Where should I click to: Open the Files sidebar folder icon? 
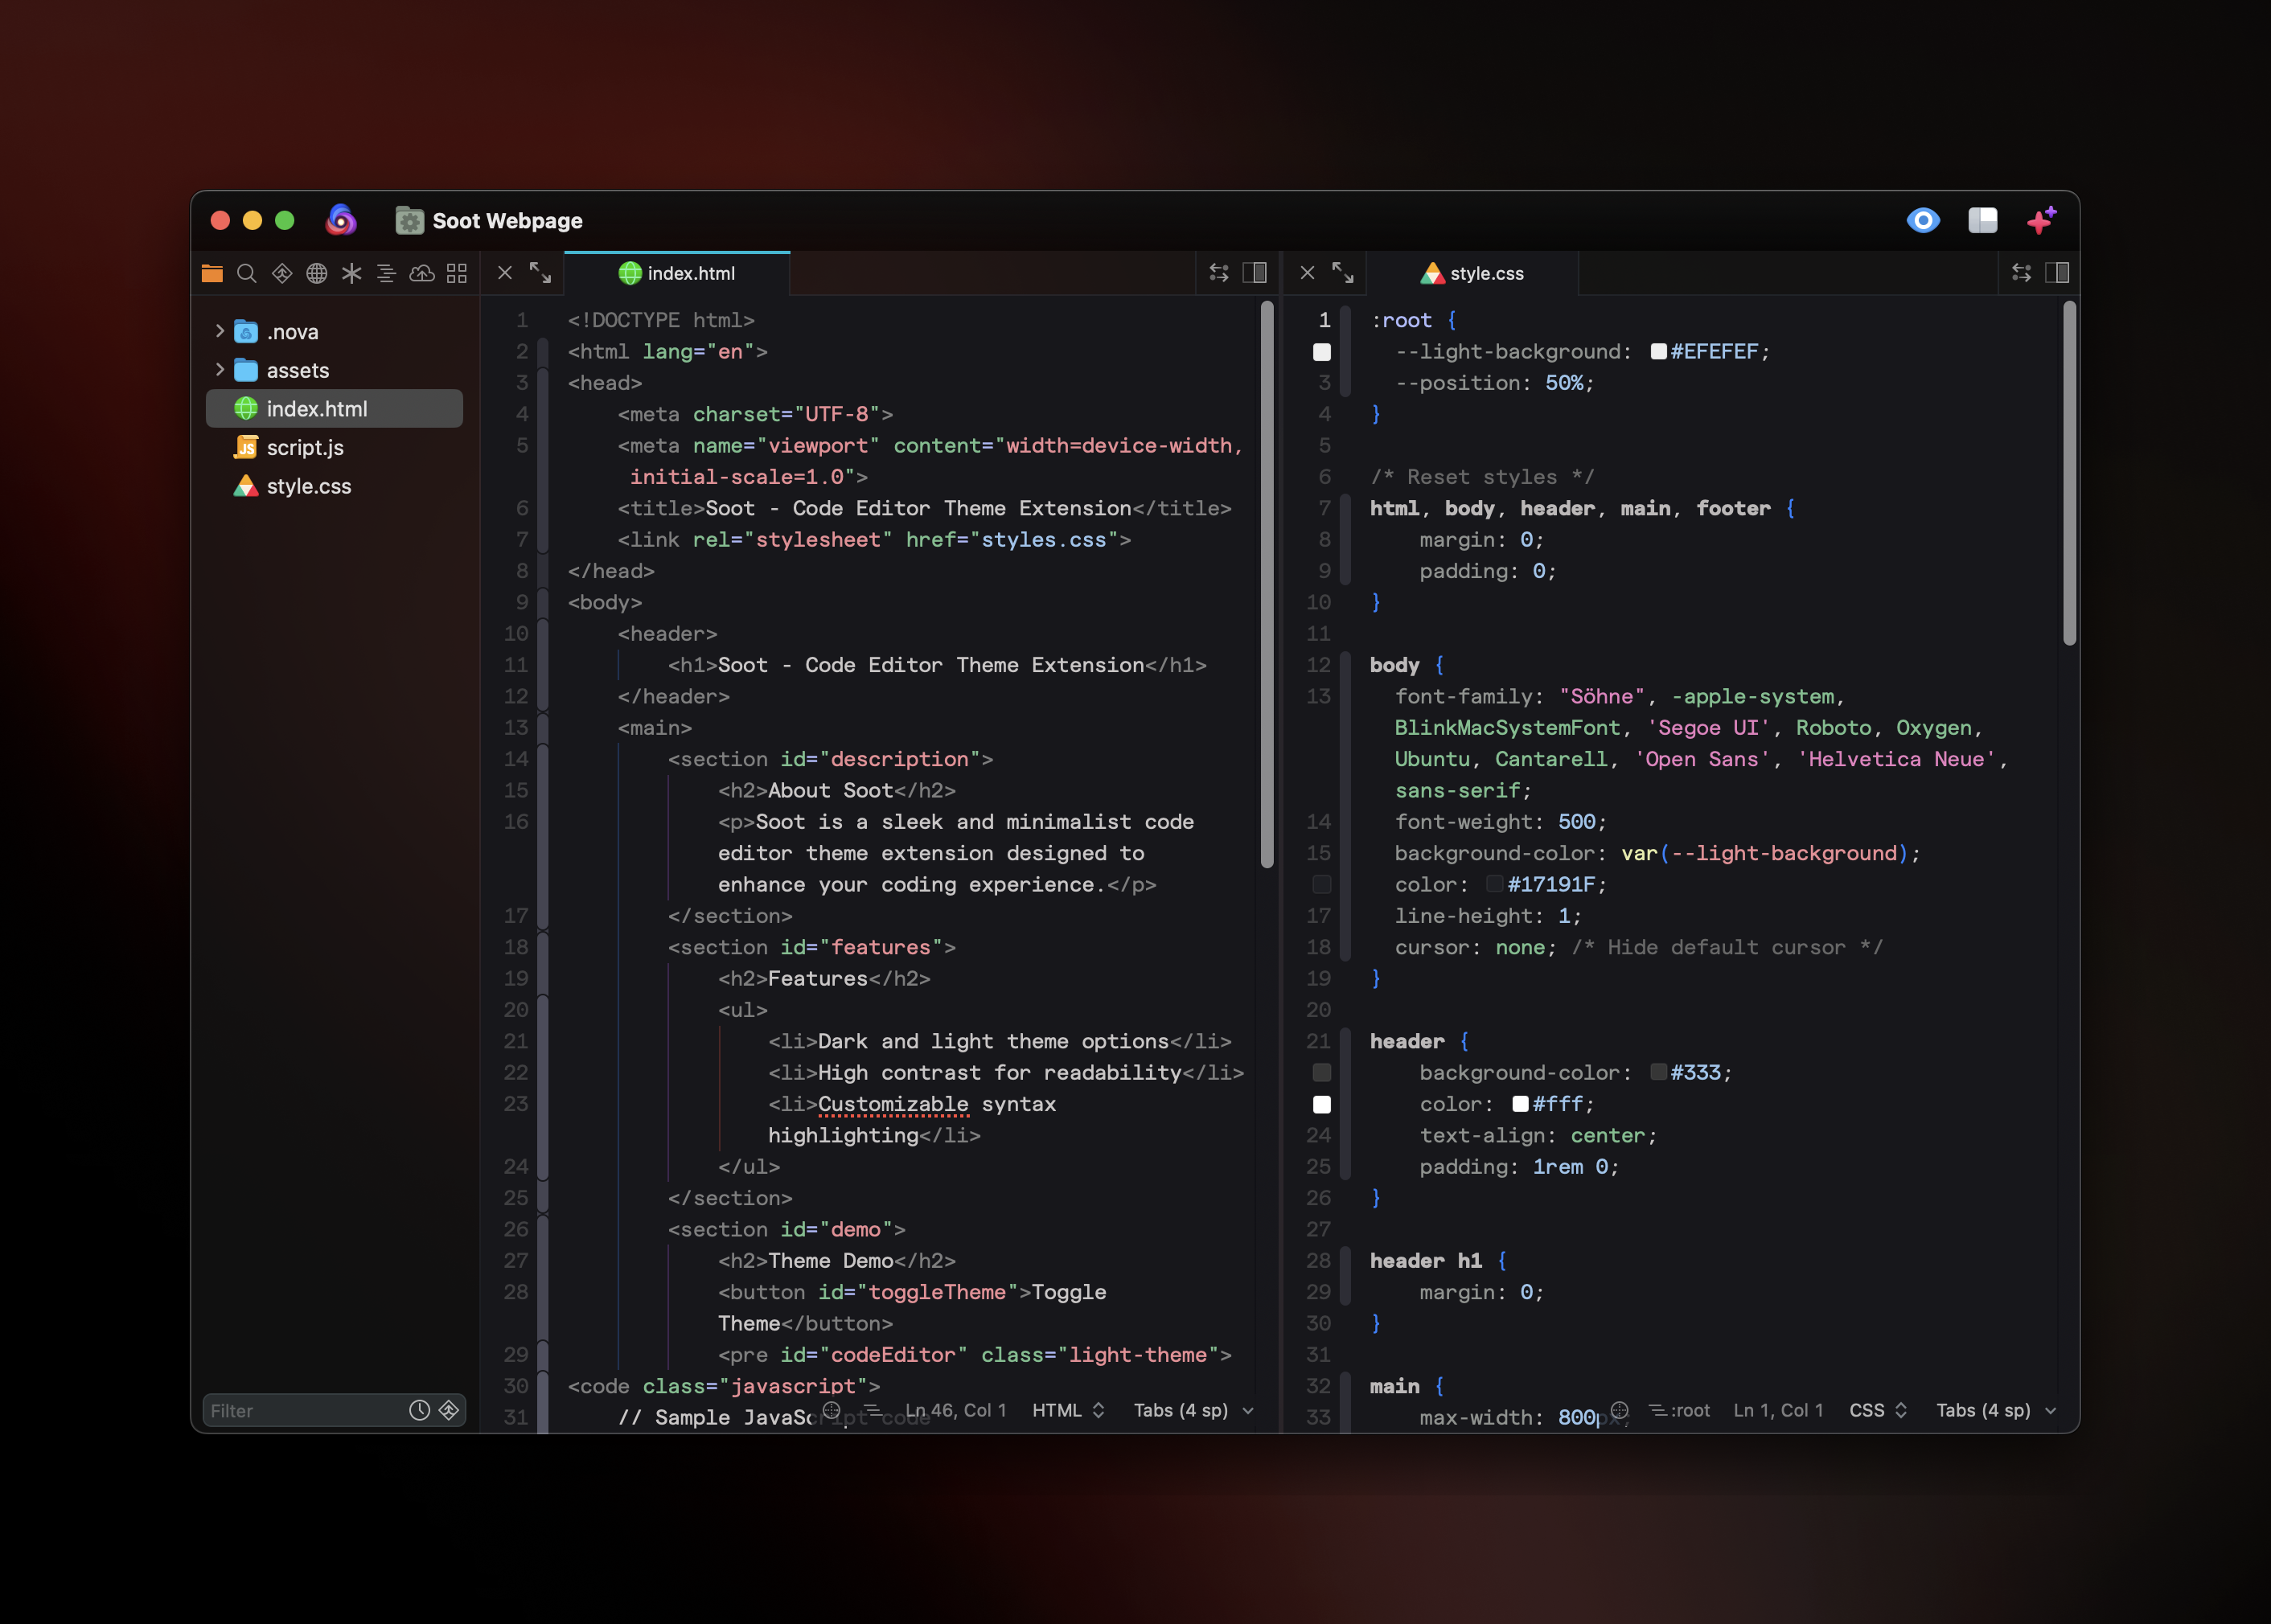[x=212, y=273]
